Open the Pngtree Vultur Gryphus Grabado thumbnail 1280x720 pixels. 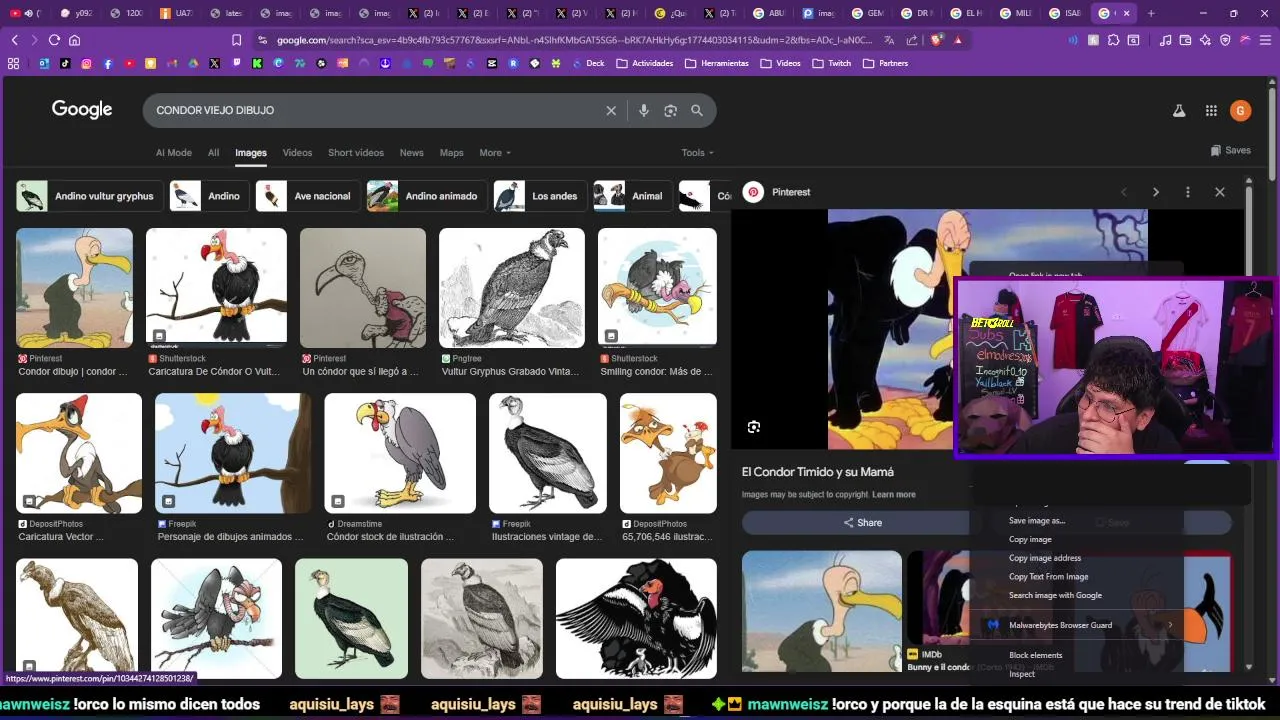tap(511, 287)
